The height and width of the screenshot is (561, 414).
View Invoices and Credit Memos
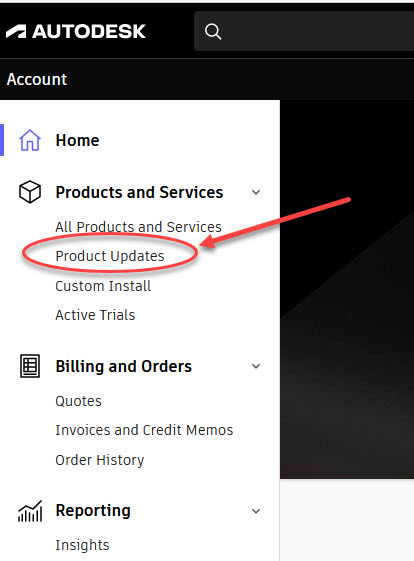click(144, 430)
